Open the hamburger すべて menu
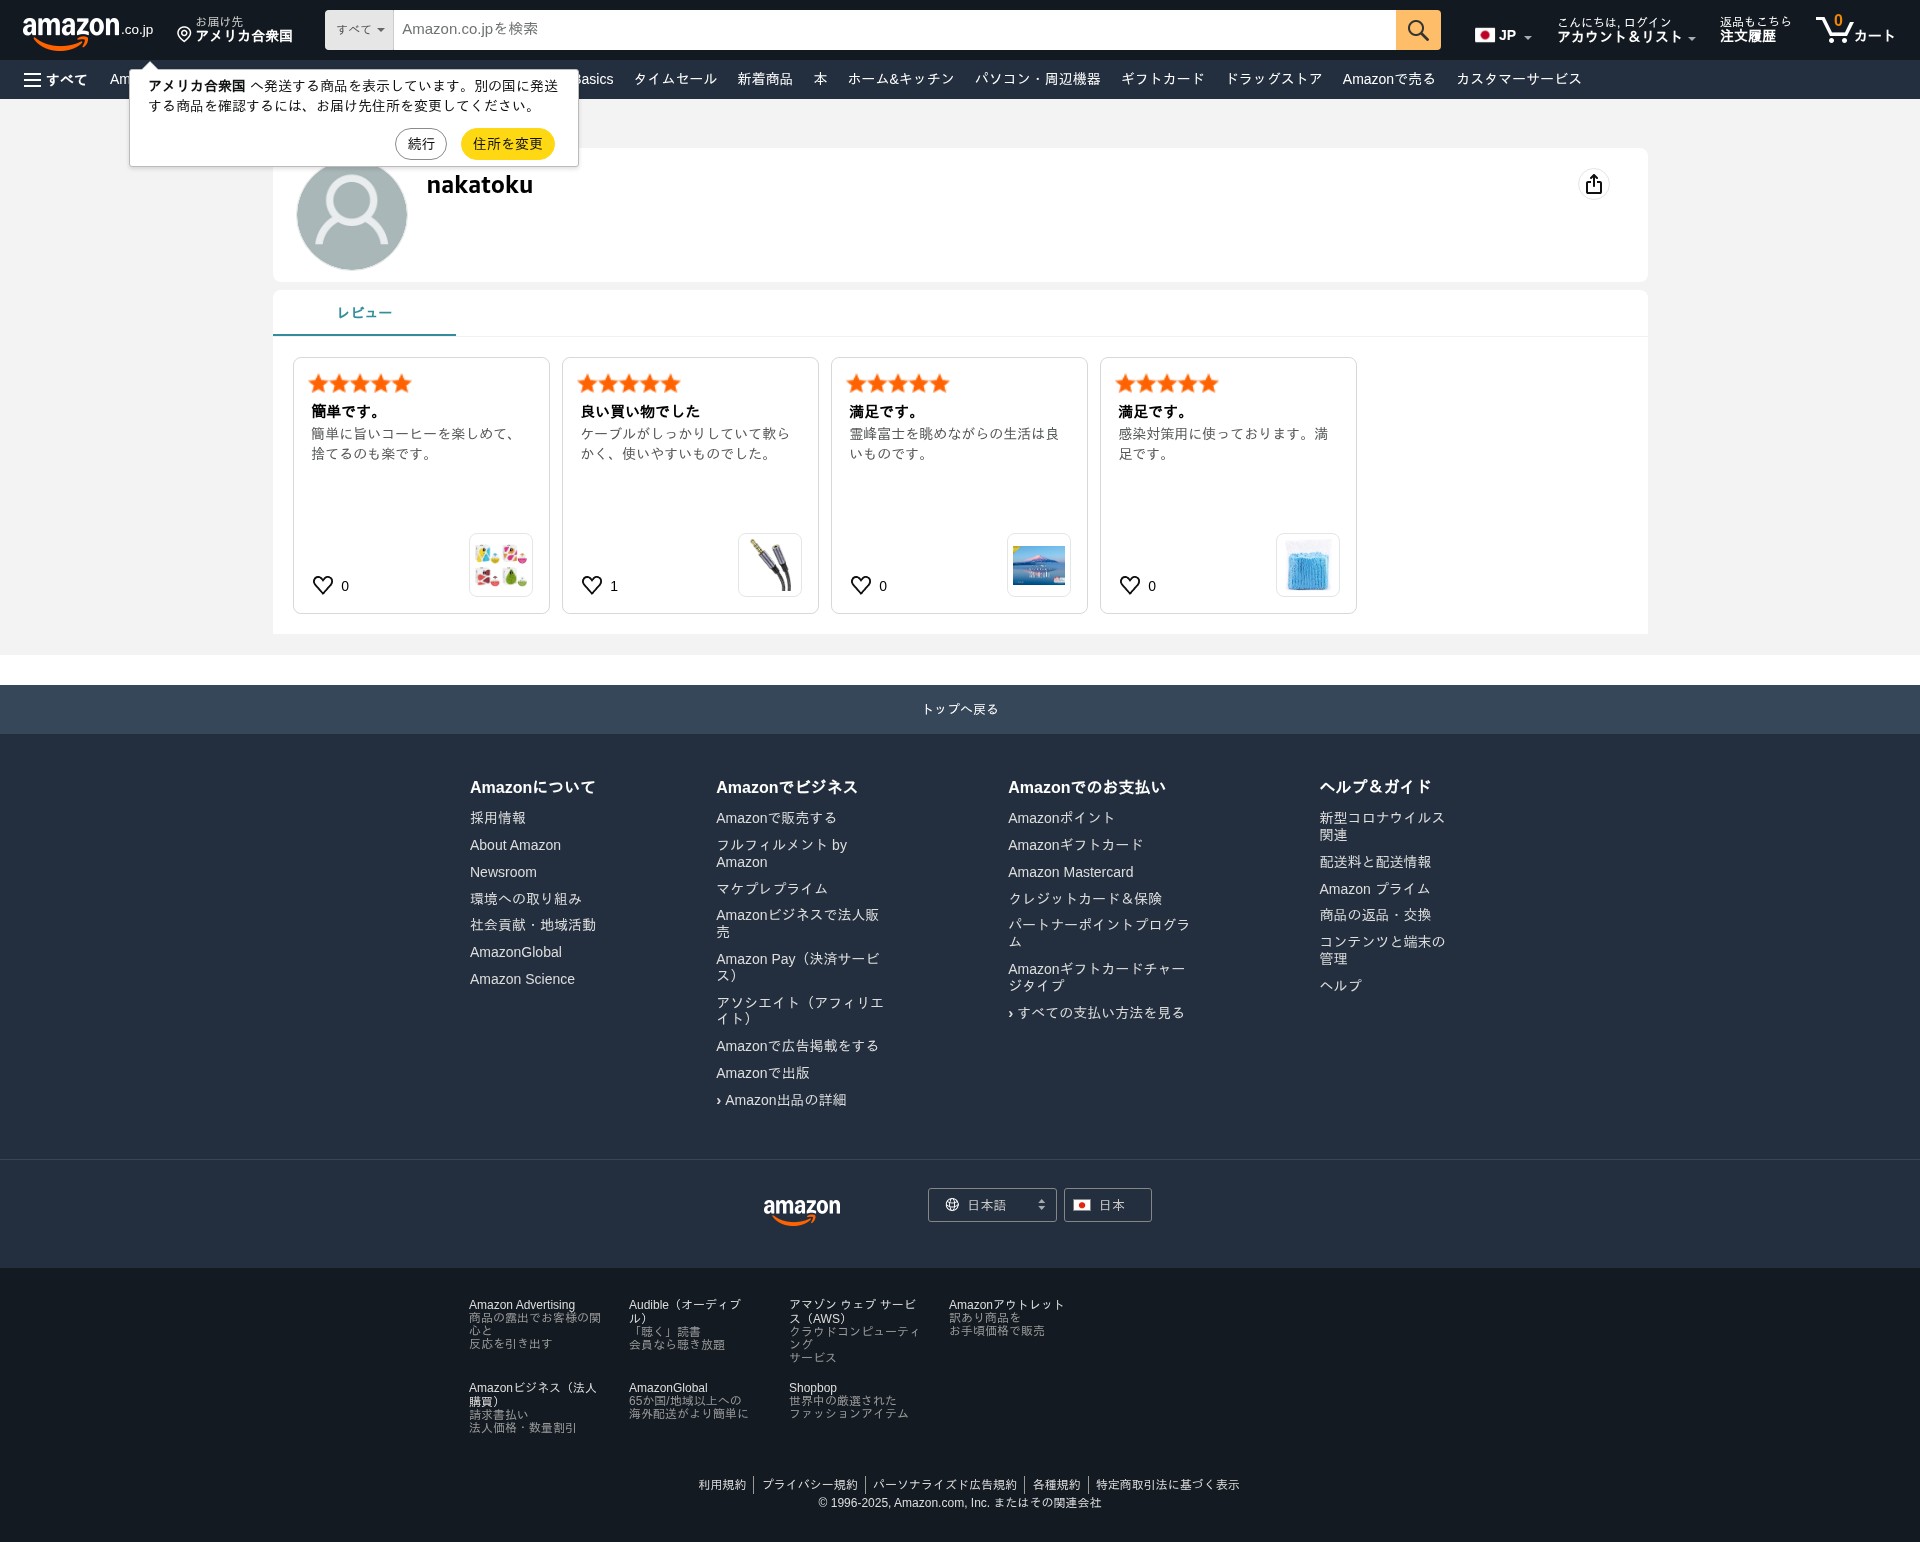The image size is (1920, 1542). (56, 79)
